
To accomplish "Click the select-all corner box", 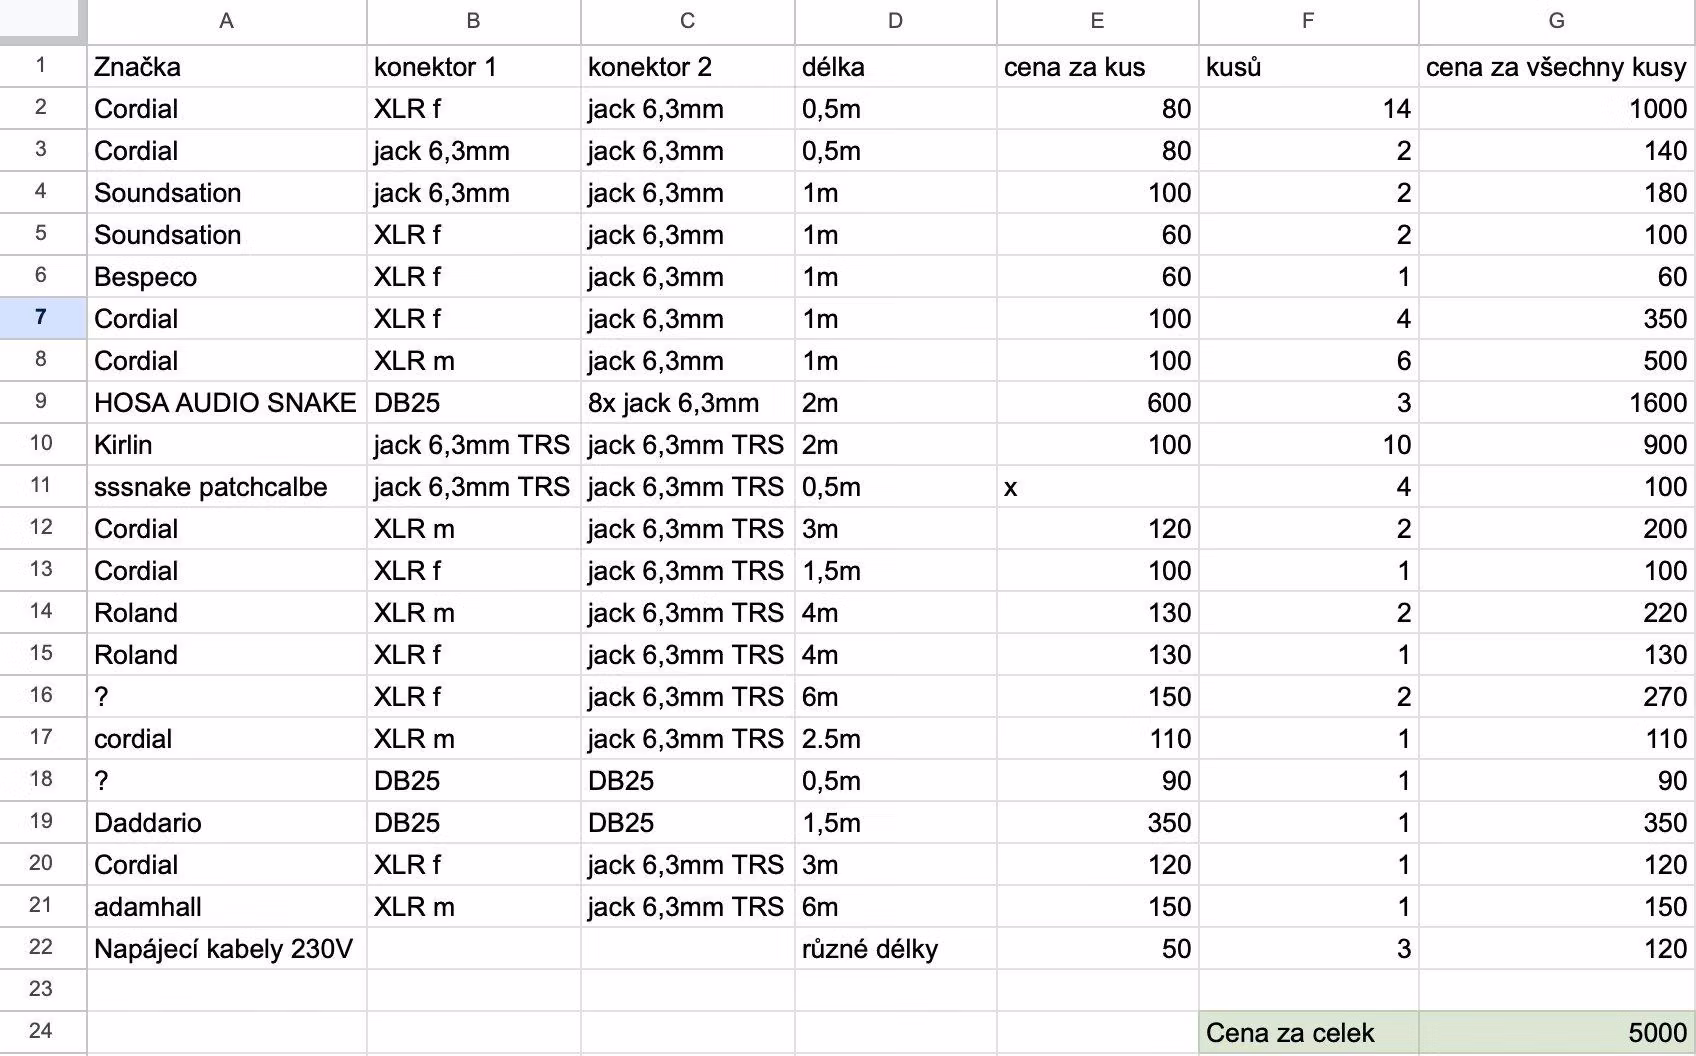I will click(41, 21).
